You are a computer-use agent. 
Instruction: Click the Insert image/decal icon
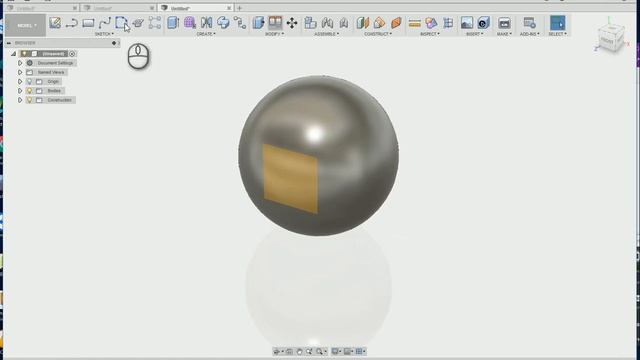[x=467, y=22]
